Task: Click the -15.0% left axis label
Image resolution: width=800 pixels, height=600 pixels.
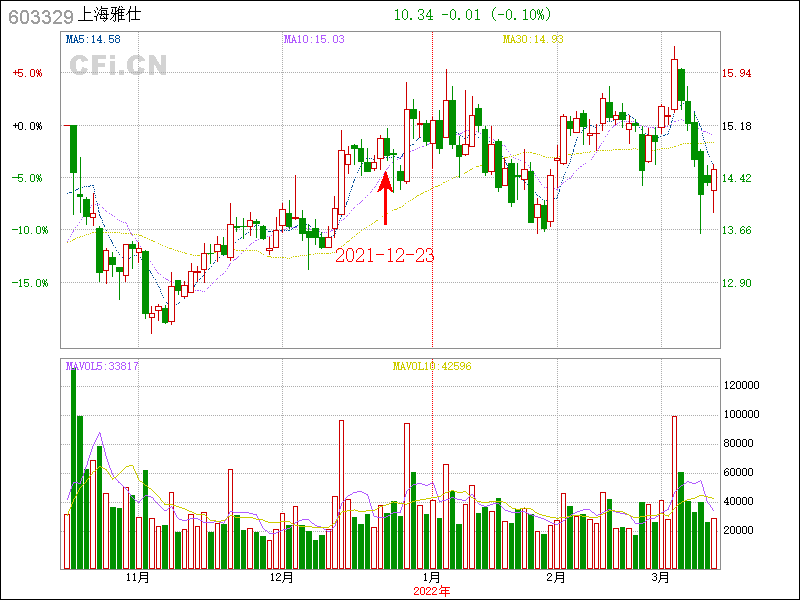Action: (x=30, y=283)
